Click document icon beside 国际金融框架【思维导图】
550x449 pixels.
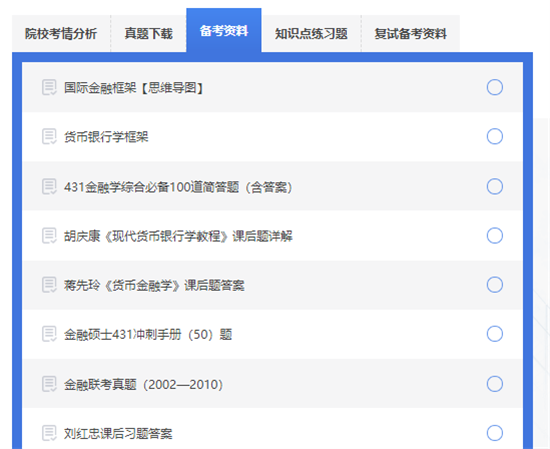pos(49,87)
